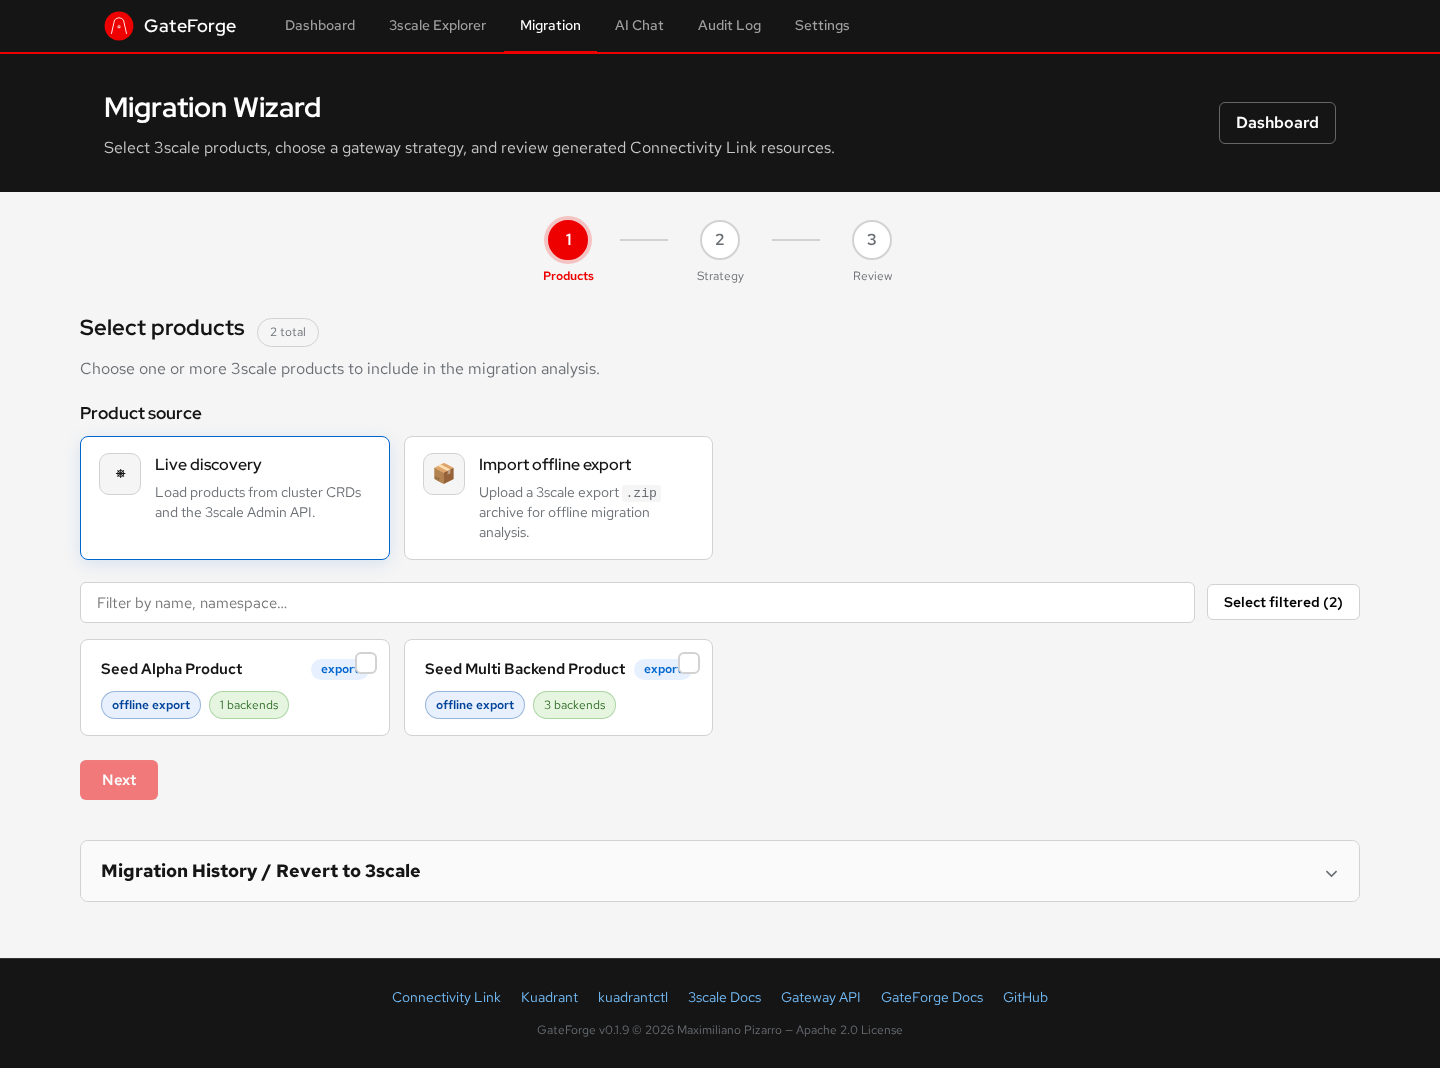Open the Settings nav tab
Screen dimensions: 1440x1068
822,26
